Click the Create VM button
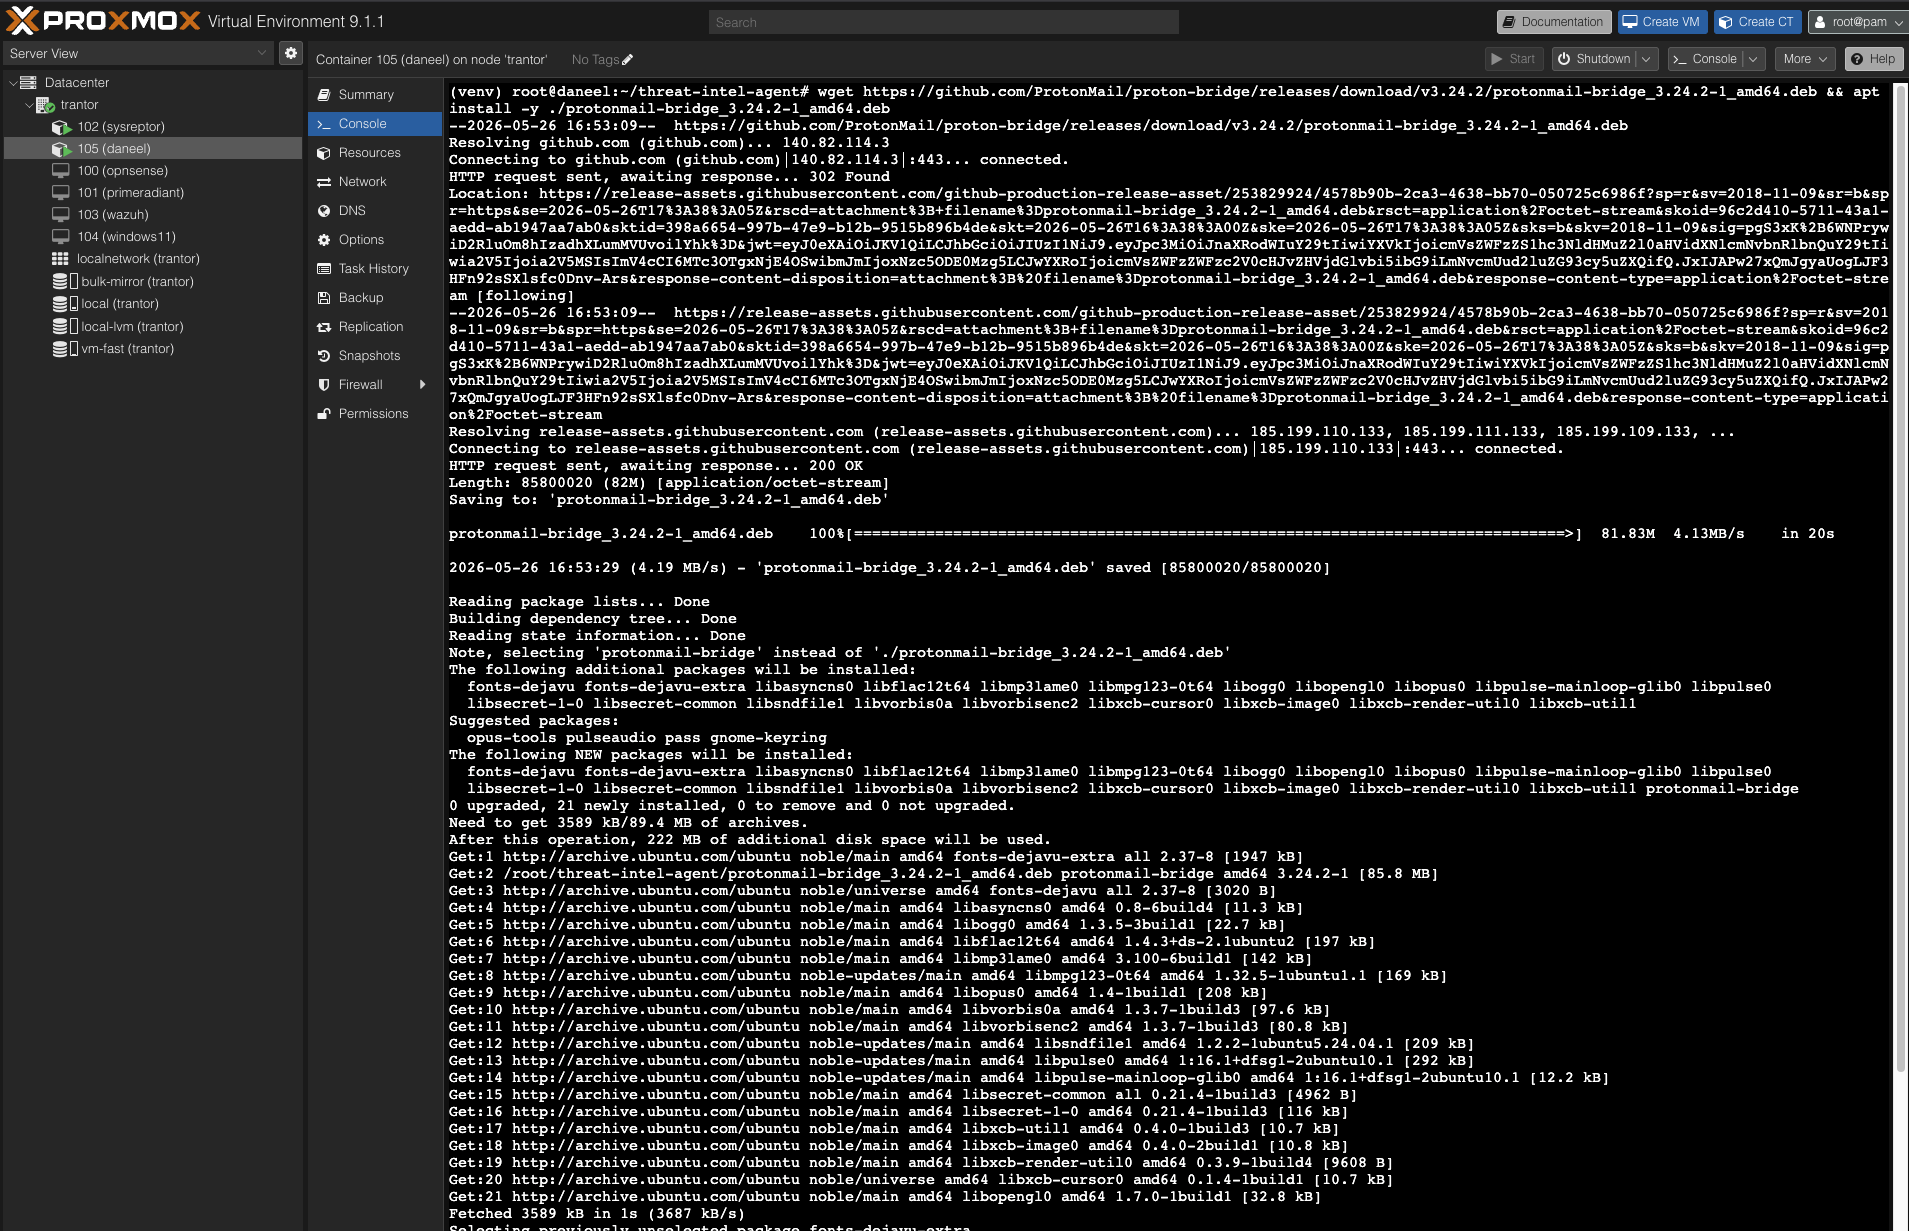1909x1231 pixels. click(1661, 22)
